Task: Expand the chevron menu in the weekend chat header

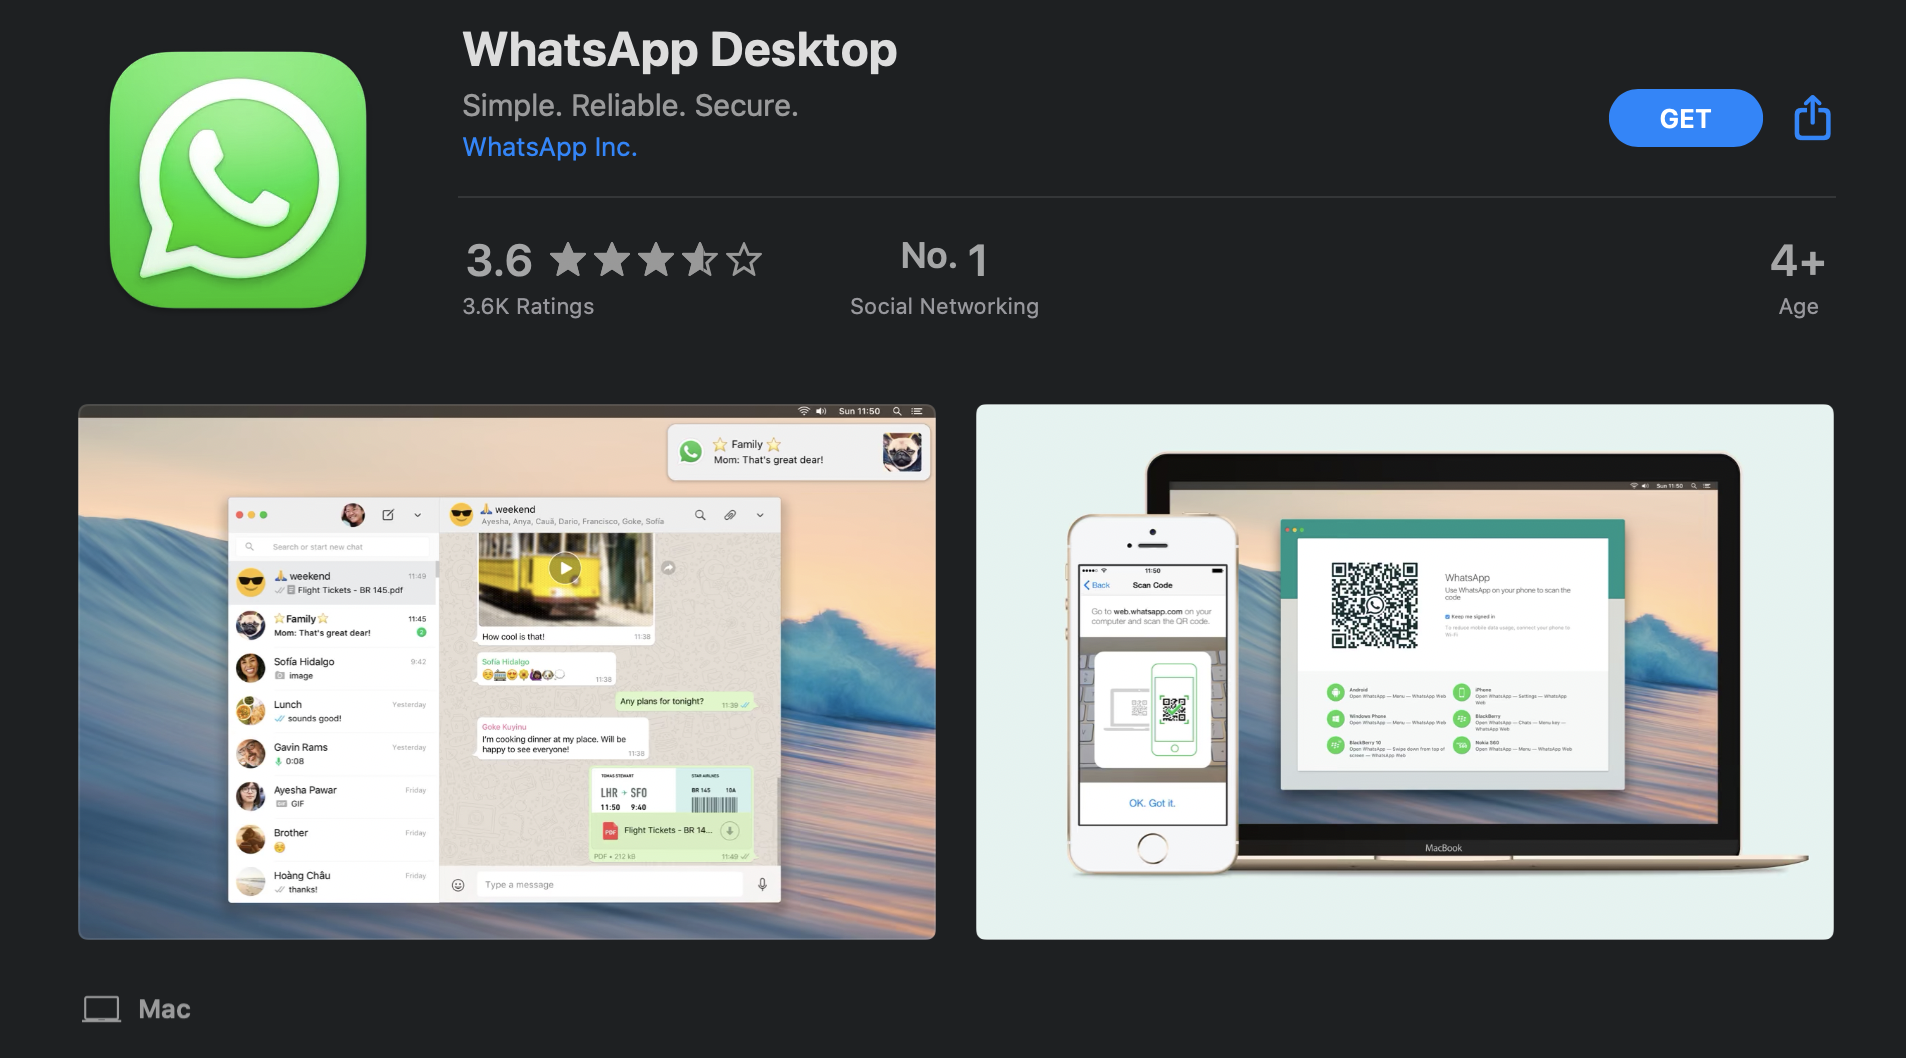Action: [759, 516]
